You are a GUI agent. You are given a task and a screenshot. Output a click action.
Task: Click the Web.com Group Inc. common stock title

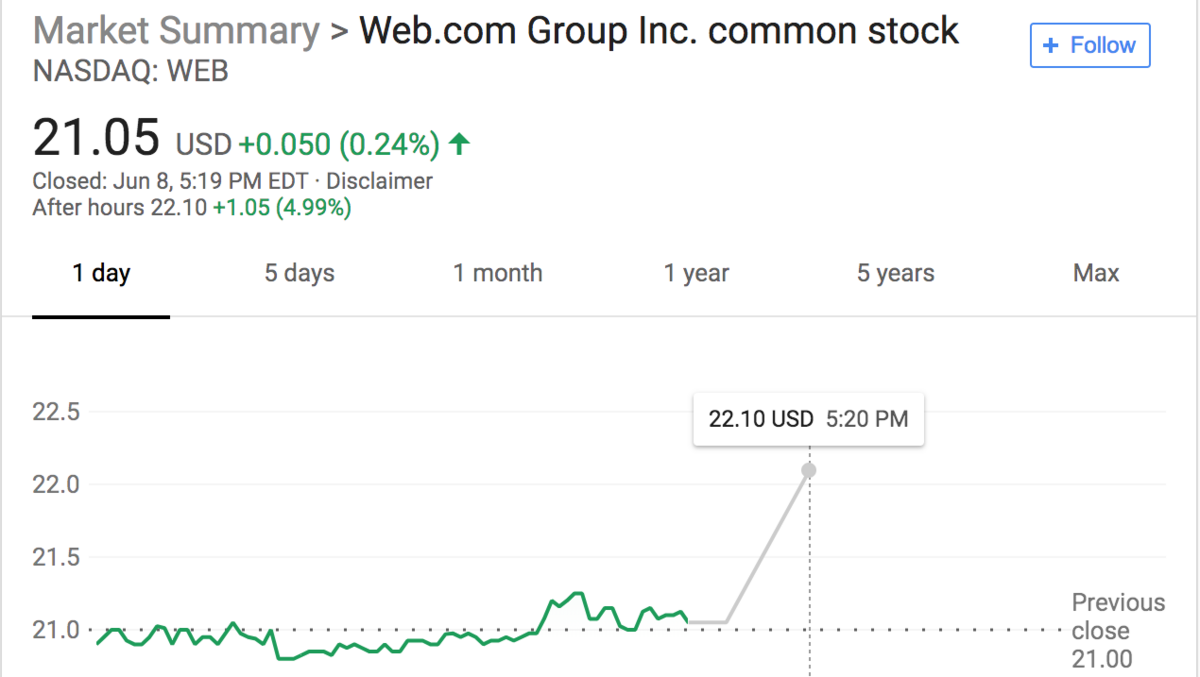coord(659,31)
